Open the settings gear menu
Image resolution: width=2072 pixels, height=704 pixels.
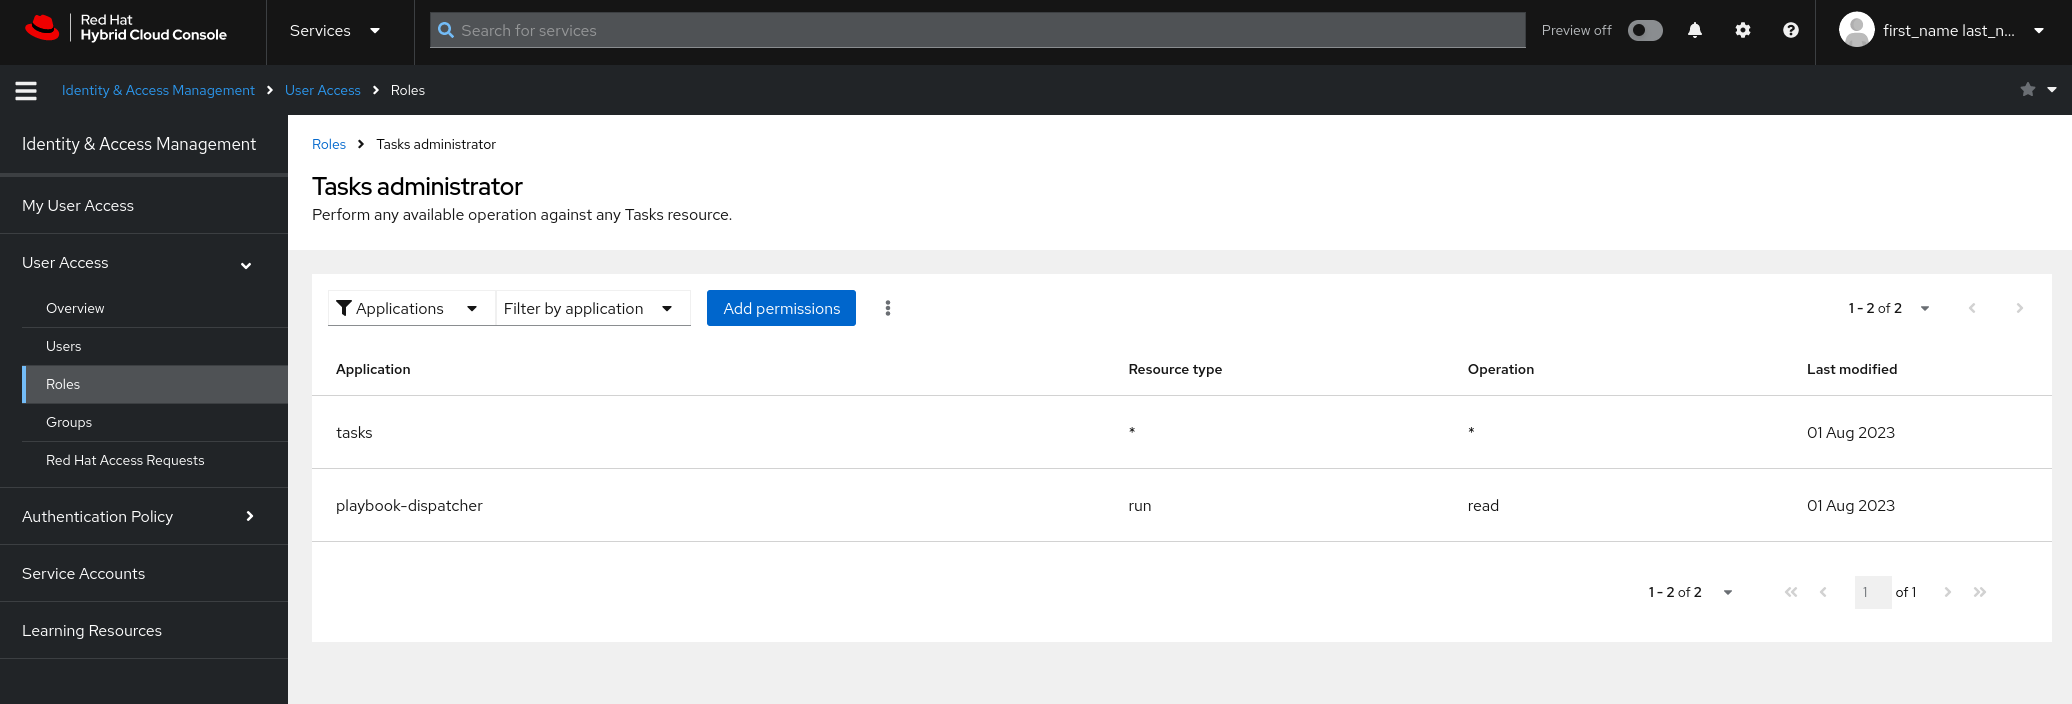[x=1743, y=31]
